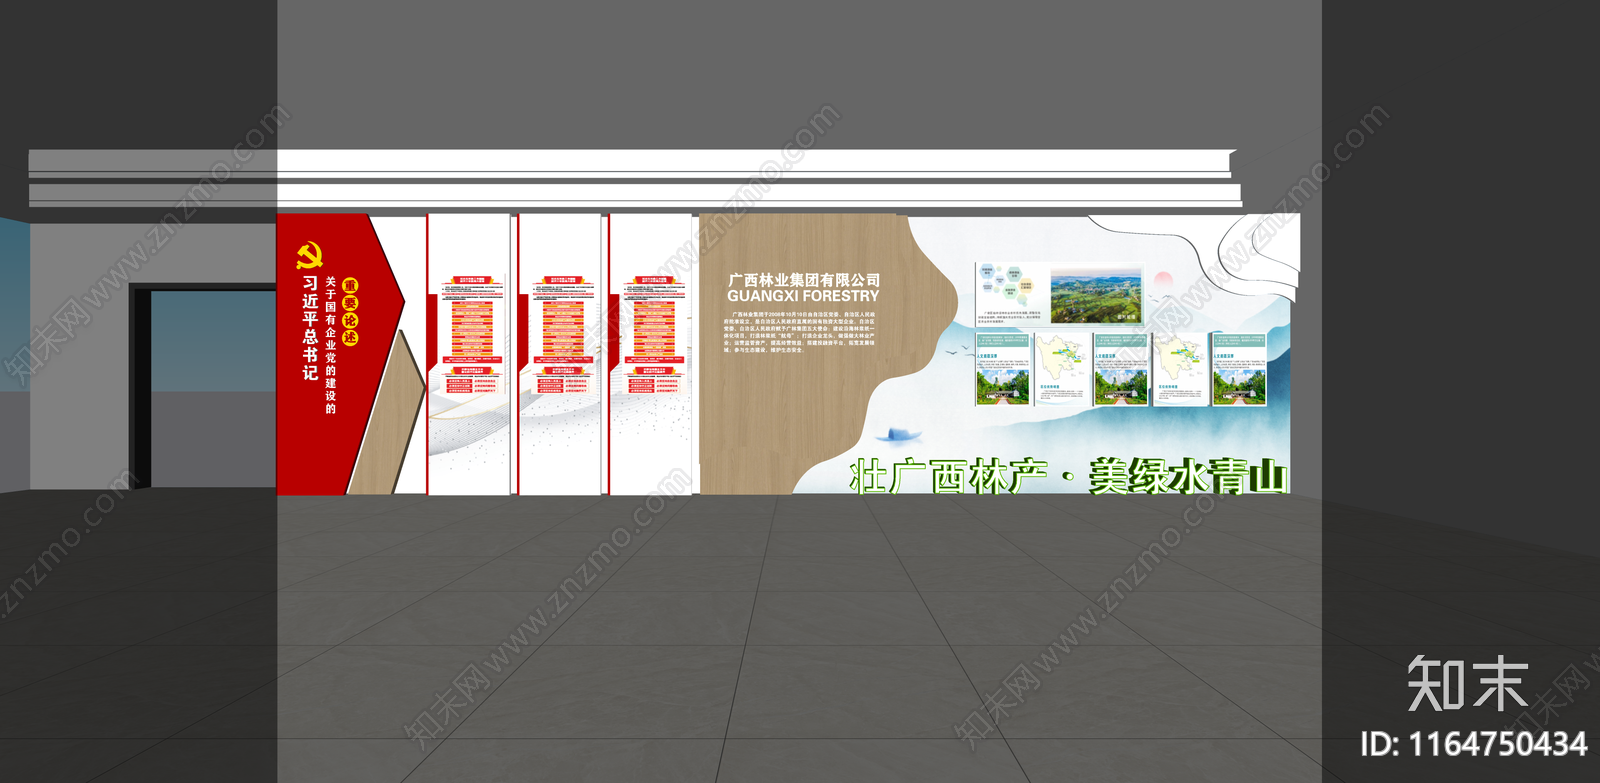Open the first small card with the forest house photo

[x=1003, y=370]
